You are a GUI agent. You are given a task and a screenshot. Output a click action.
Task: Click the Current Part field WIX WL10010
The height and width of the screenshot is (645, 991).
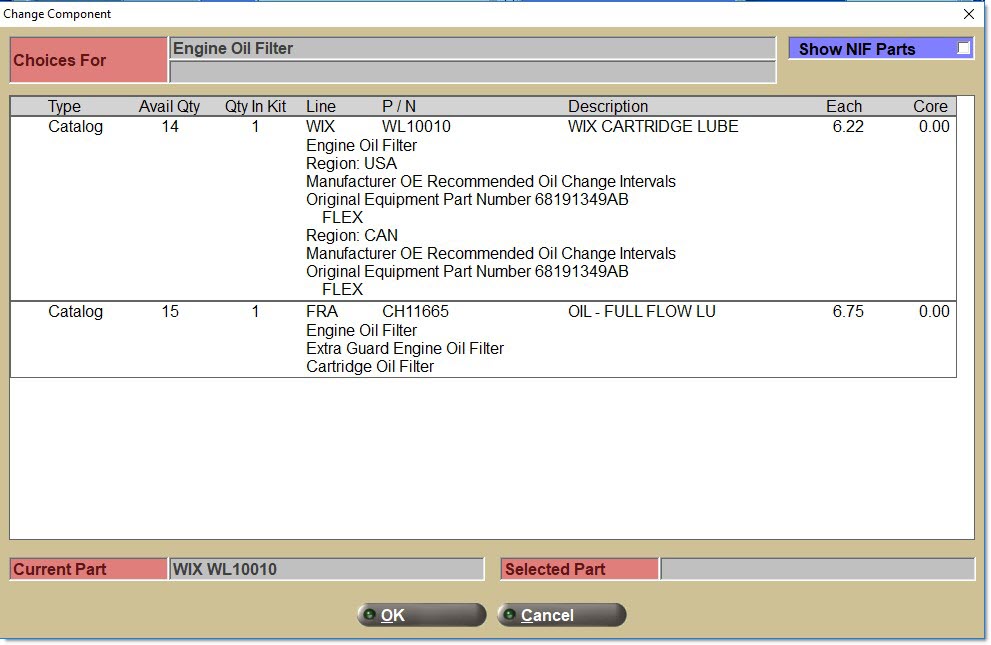point(326,569)
